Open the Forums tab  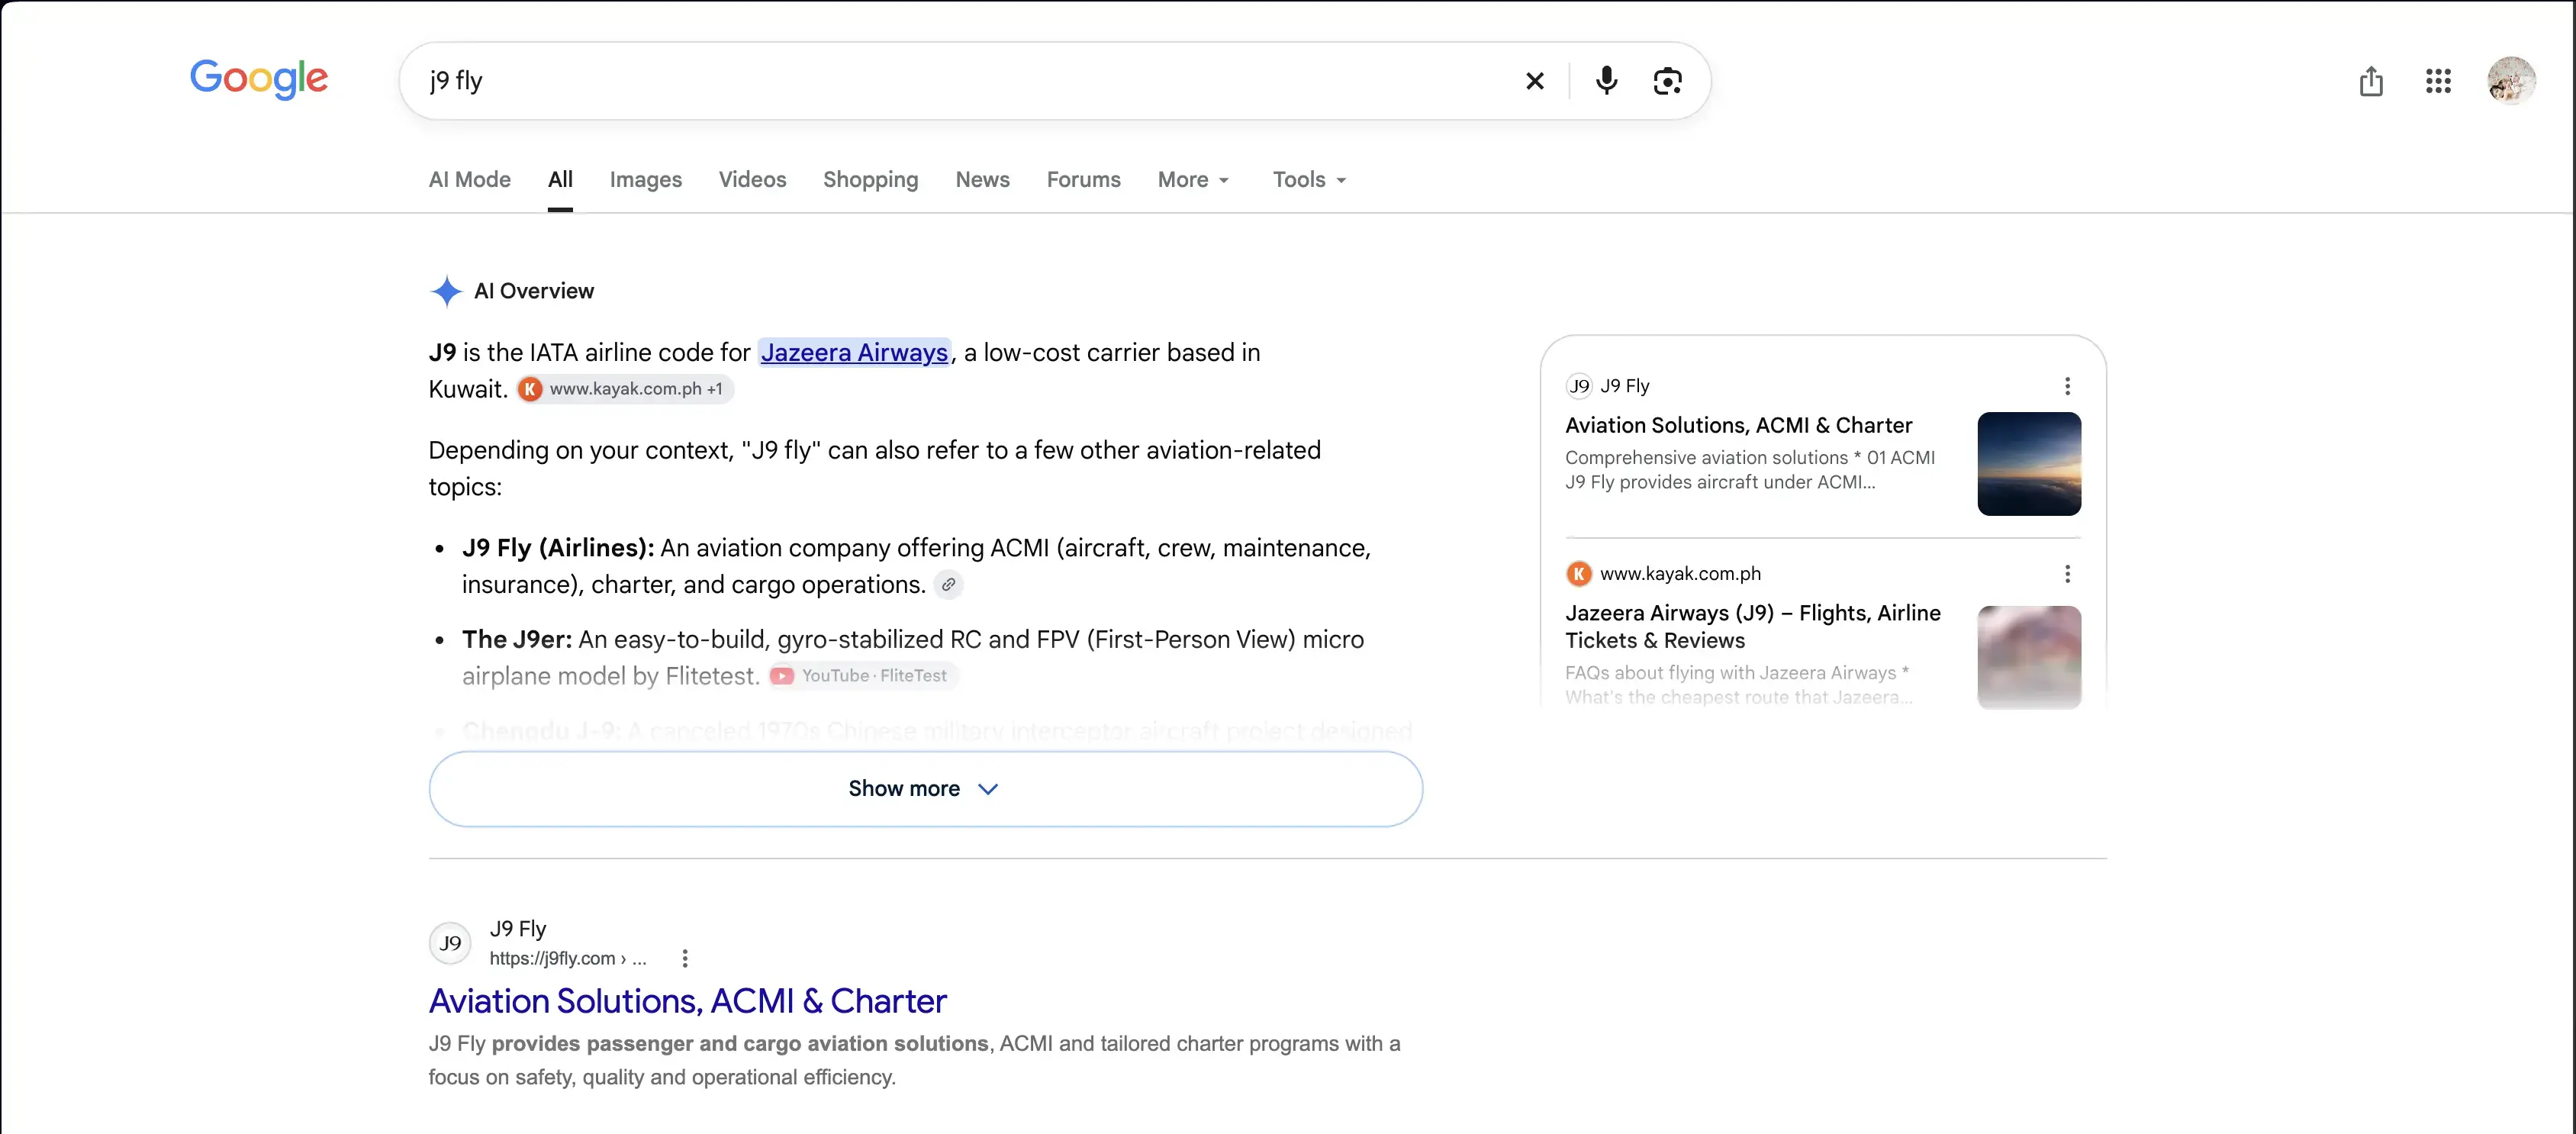(x=1083, y=180)
